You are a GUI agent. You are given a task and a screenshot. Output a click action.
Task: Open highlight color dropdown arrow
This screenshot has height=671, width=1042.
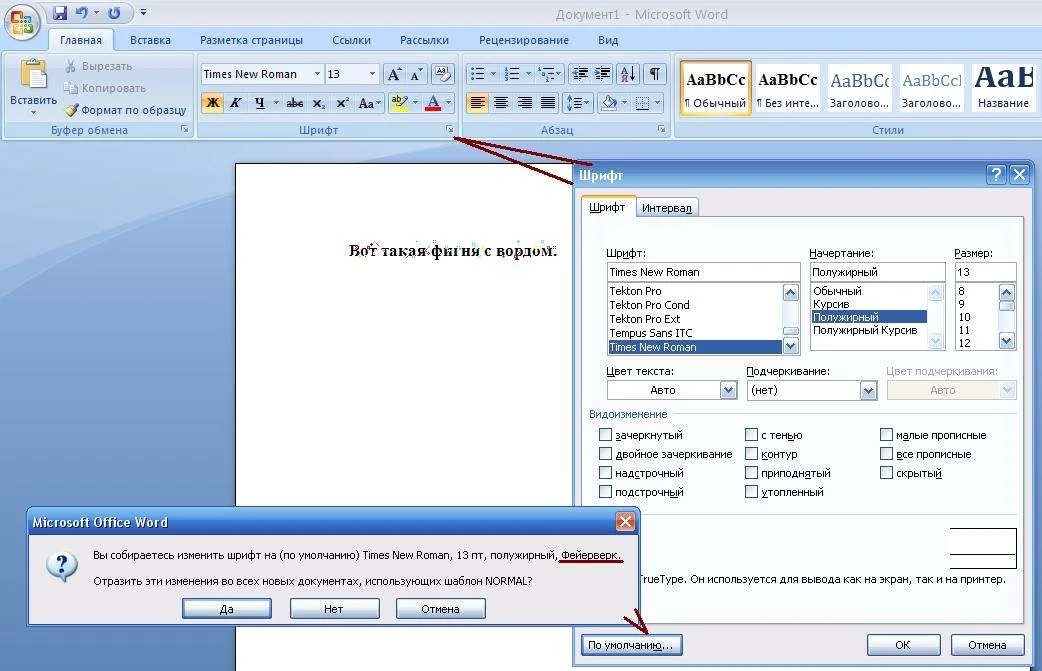(x=416, y=103)
